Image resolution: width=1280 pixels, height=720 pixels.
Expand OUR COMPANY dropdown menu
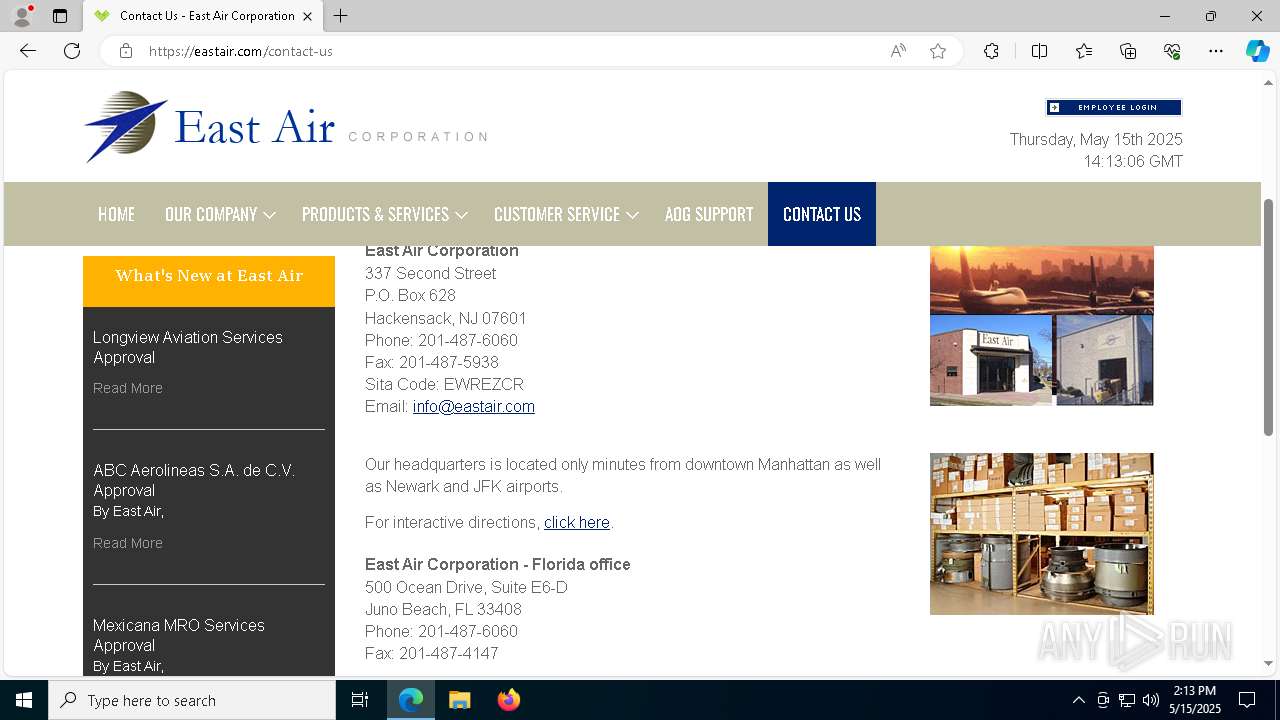click(219, 214)
